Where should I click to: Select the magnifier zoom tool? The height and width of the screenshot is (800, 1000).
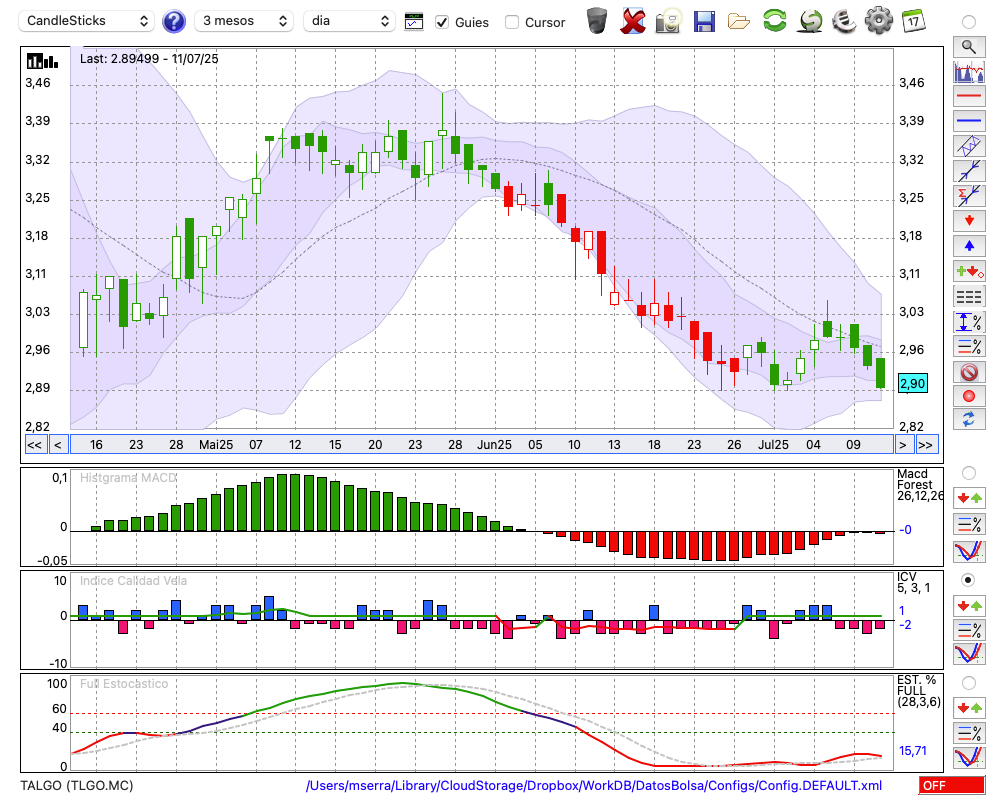(x=969, y=47)
